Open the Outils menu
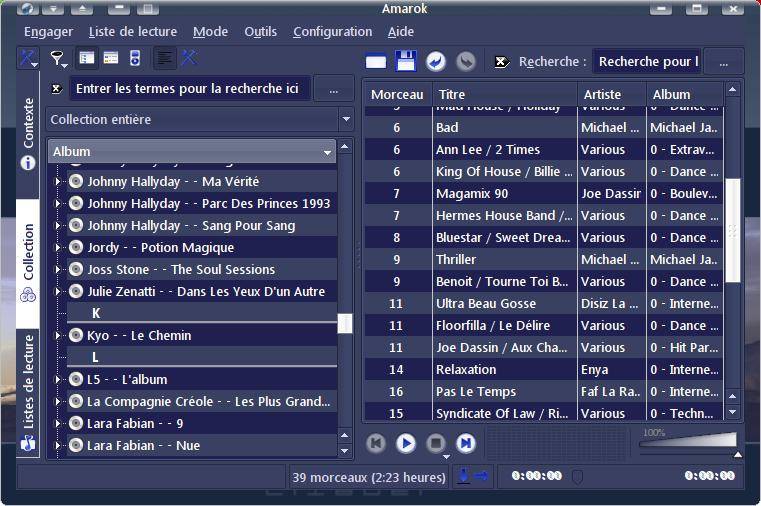761x506 pixels. click(x=260, y=32)
